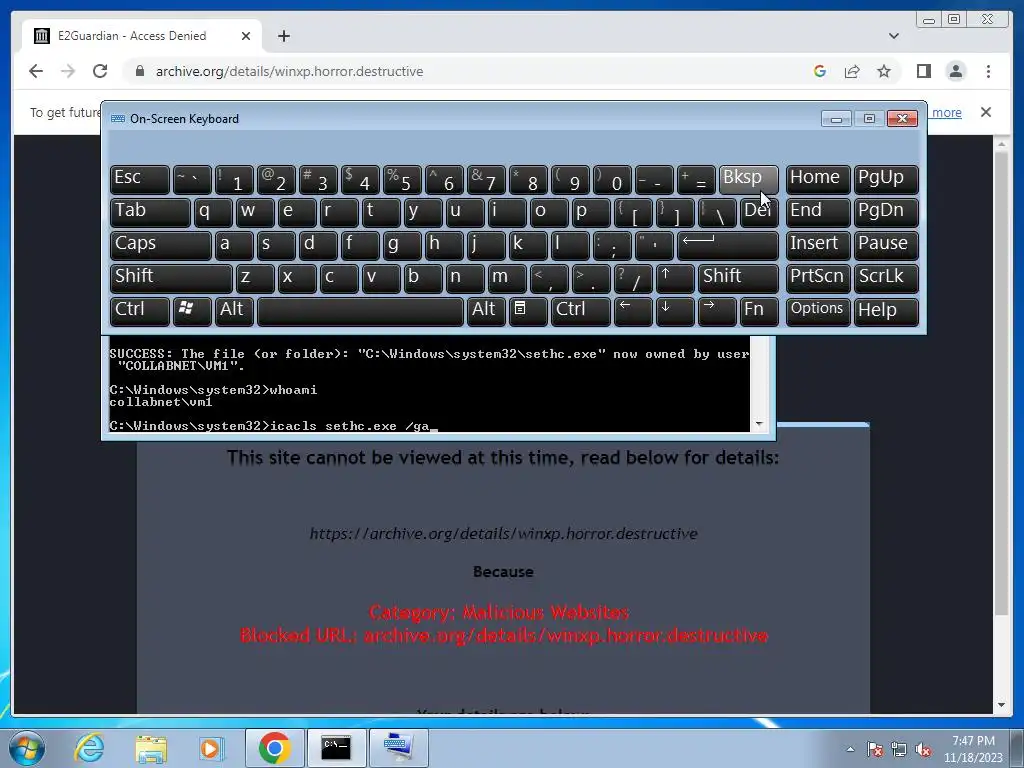Click the Chrome forward arrow
Screen dimensions: 1024x768
click(68, 71)
